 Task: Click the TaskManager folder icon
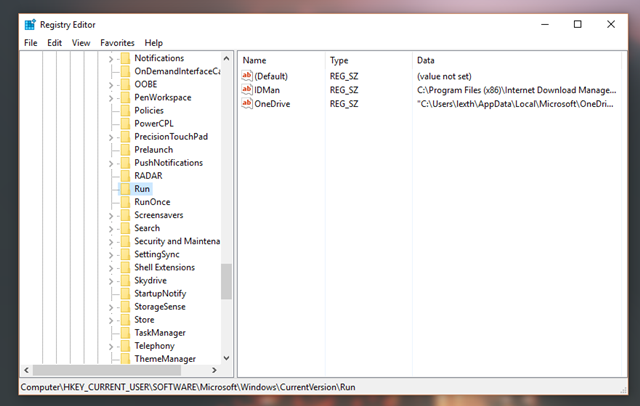[125, 333]
